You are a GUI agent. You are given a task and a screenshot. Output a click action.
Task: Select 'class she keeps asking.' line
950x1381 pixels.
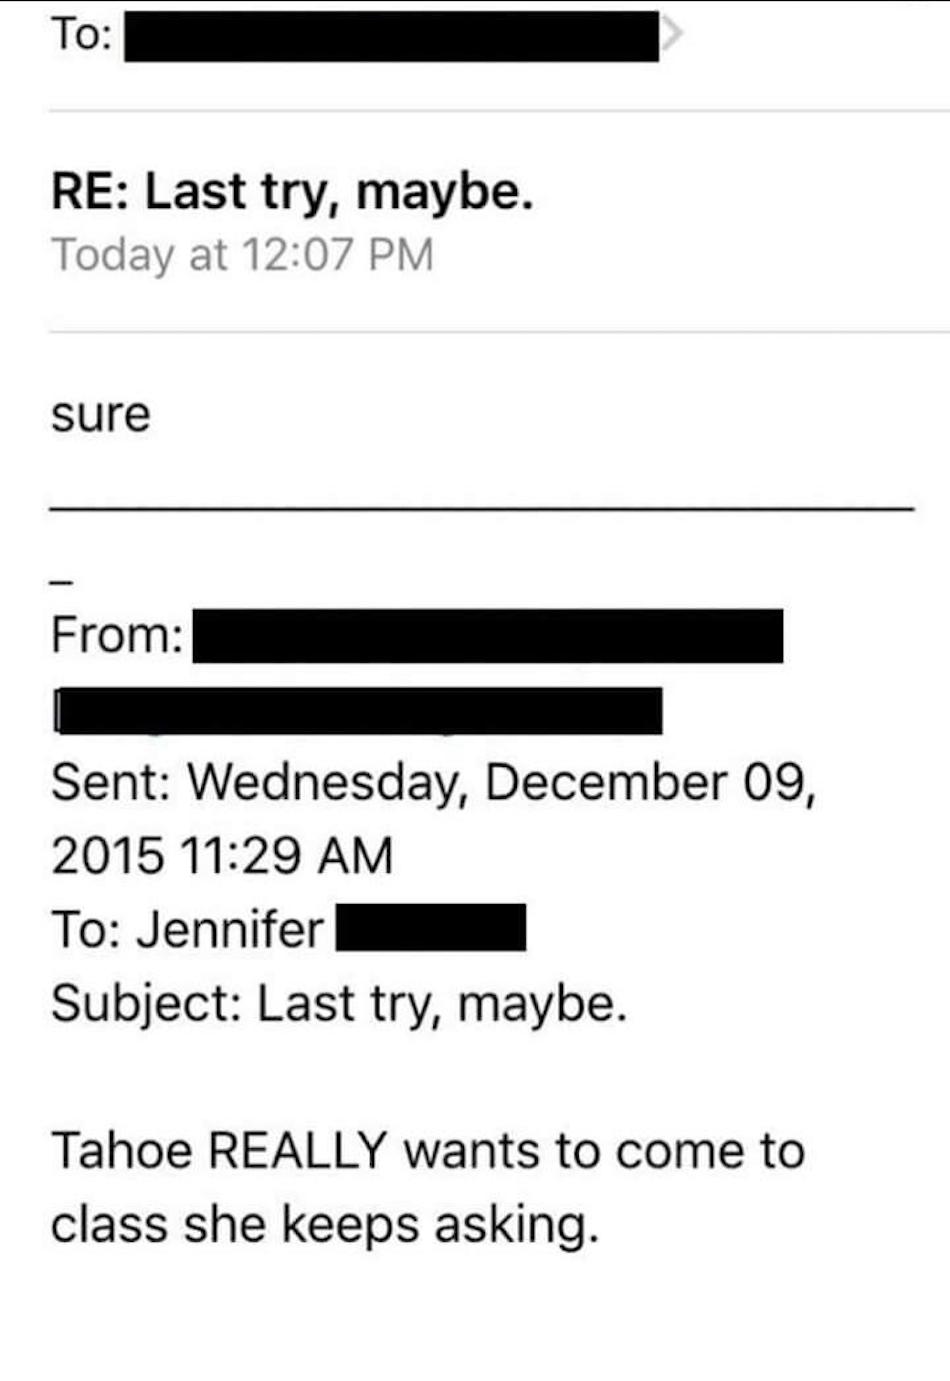click(325, 1224)
